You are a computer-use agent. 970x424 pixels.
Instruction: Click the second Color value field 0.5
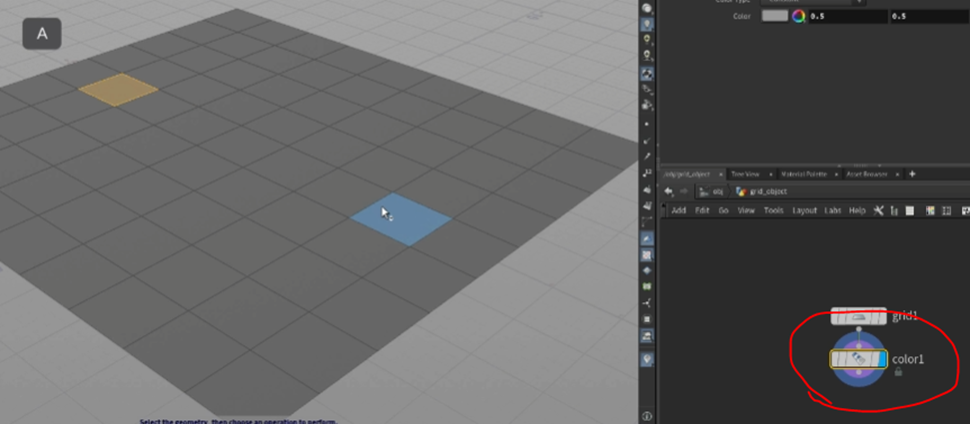pos(930,17)
